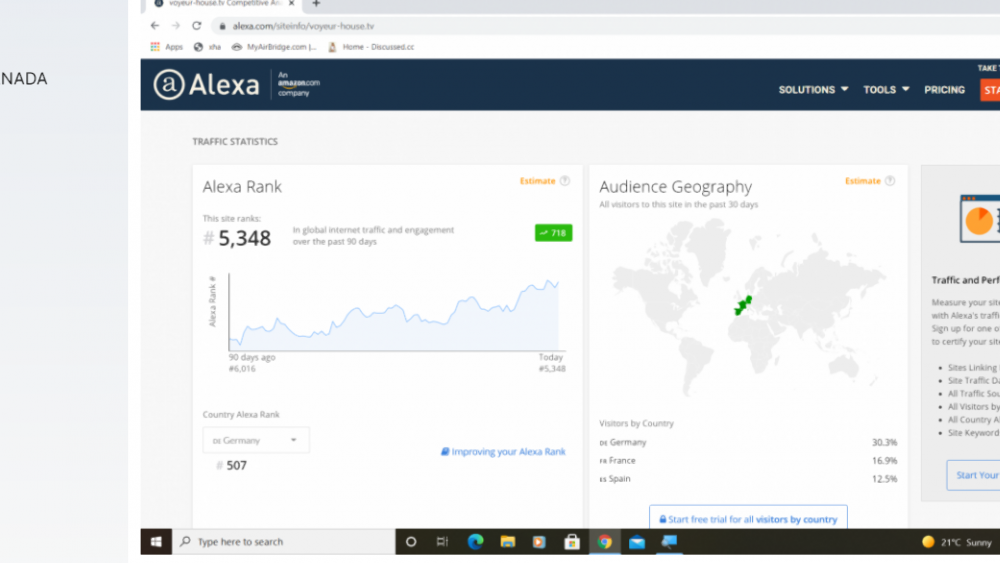This screenshot has height=563, width=1000.
Task: Open the Windows Start menu
Action: [x=156, y=542]
